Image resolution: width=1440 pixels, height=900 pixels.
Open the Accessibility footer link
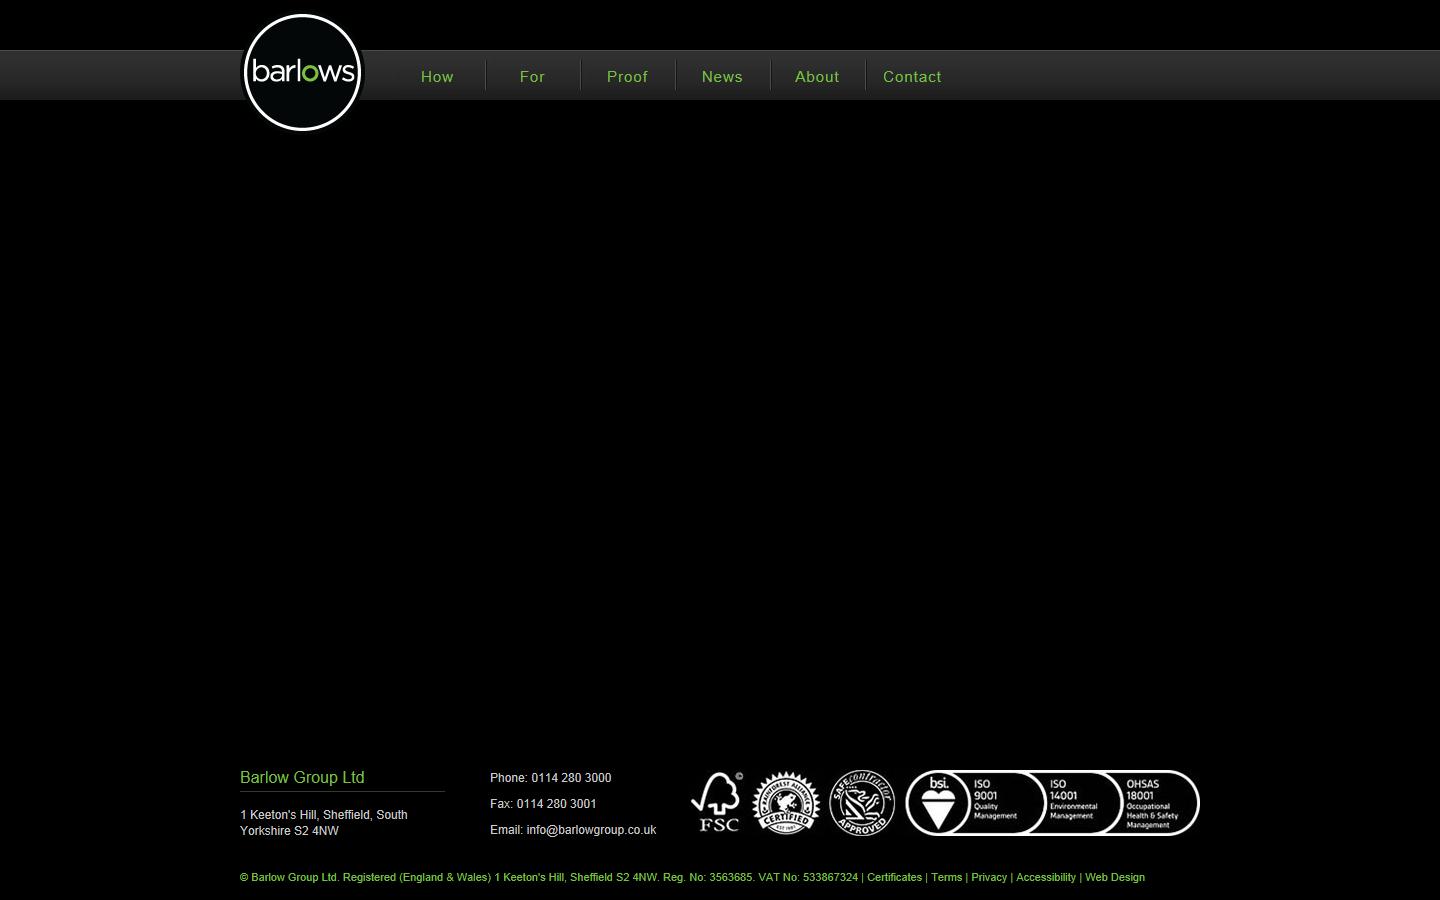1046,877
